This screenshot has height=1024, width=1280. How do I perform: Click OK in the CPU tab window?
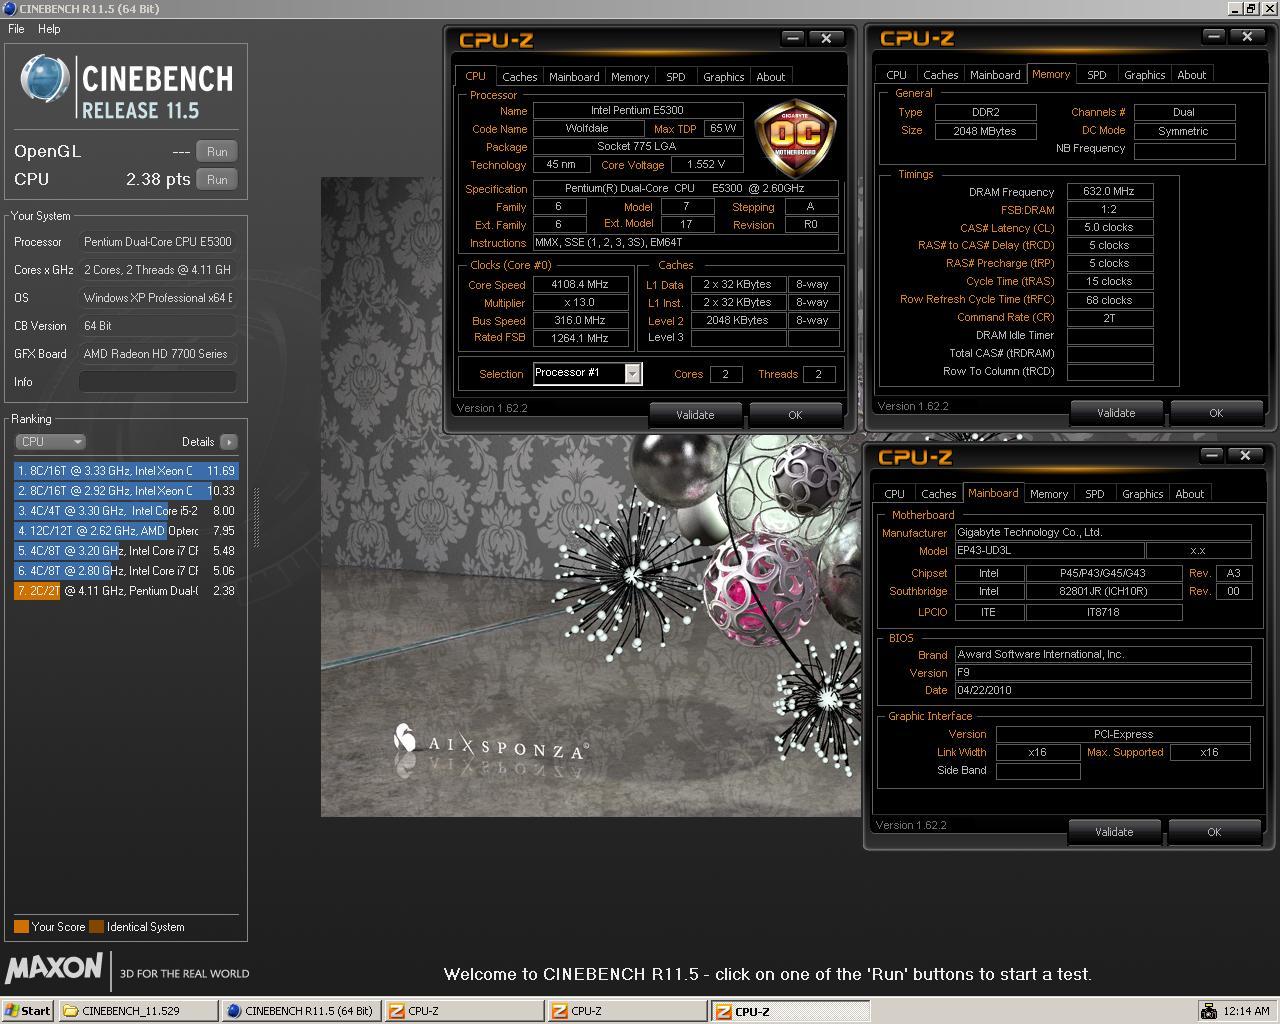(795, 415)
